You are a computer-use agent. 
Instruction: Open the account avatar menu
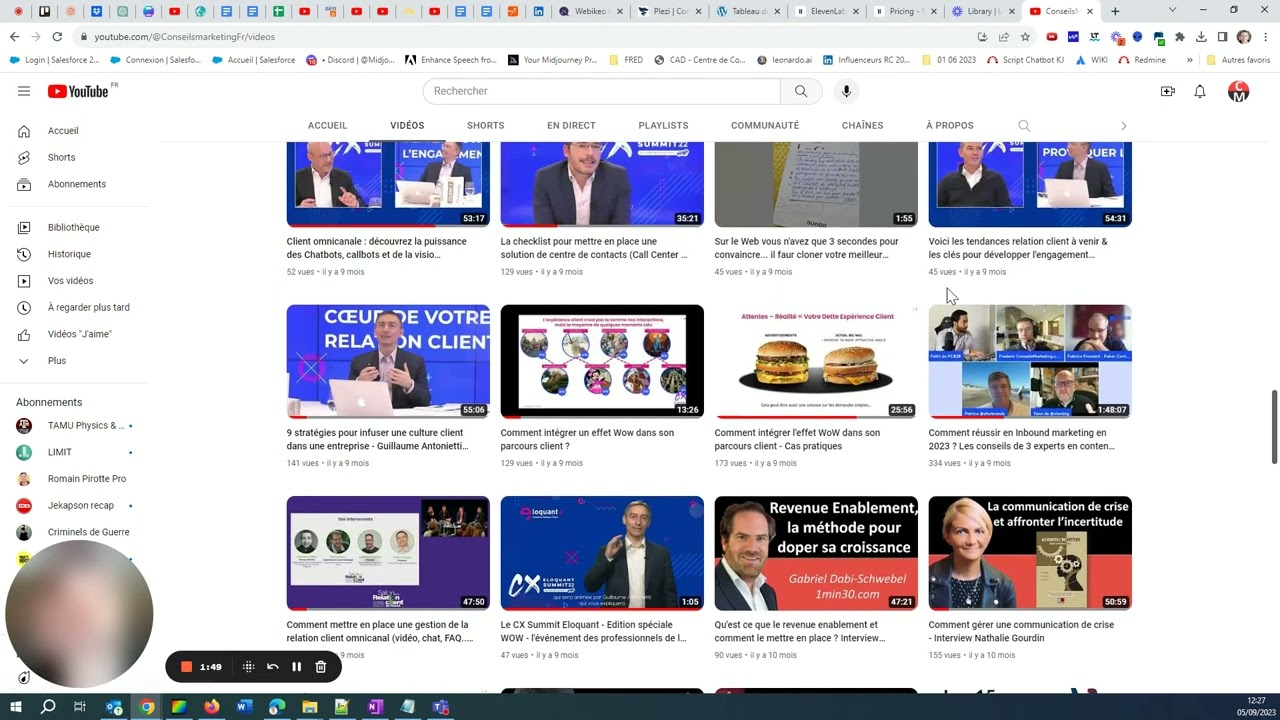[x=1238, y=91]
